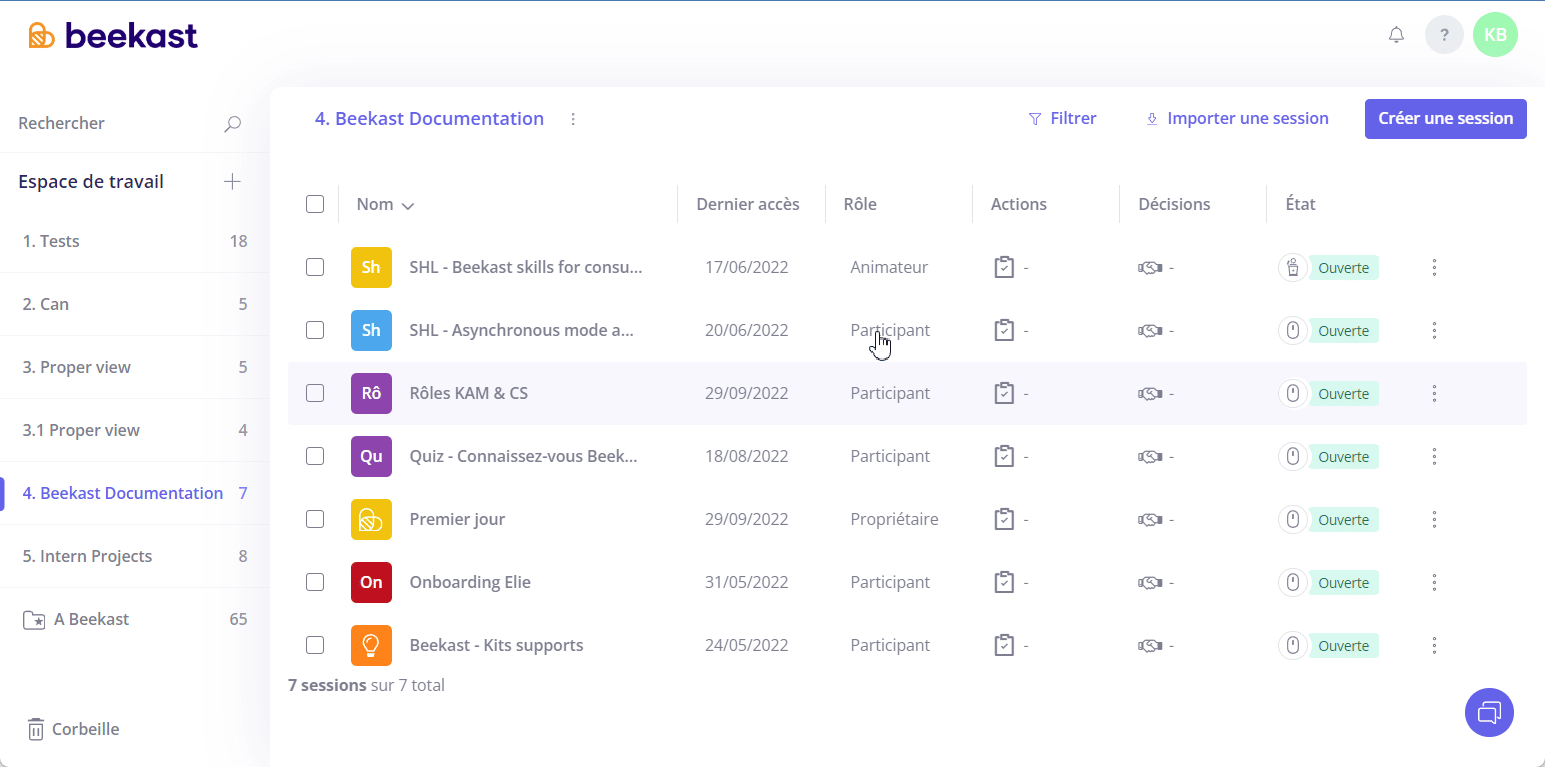This screenshot has width=1545, height=767.
Task: Click the decisions handshake icon for SHL - Asynchronous mode
Action: (1150, 331)
